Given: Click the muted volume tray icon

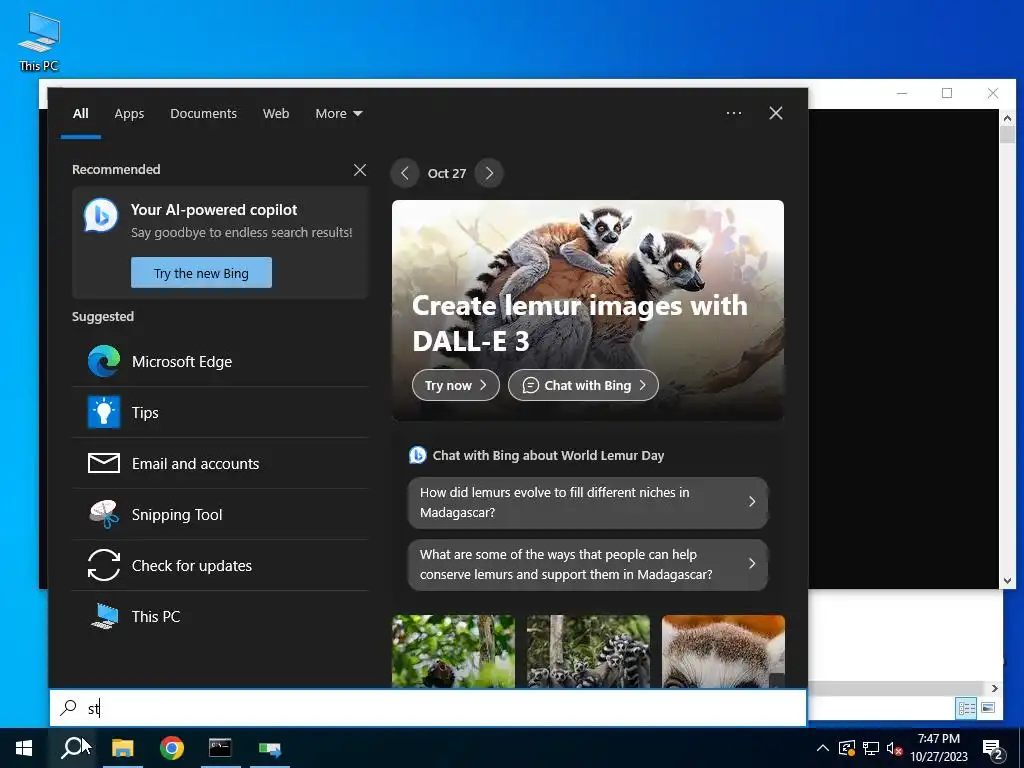Looking at the screenshot, I should click(x=895, y=748).
